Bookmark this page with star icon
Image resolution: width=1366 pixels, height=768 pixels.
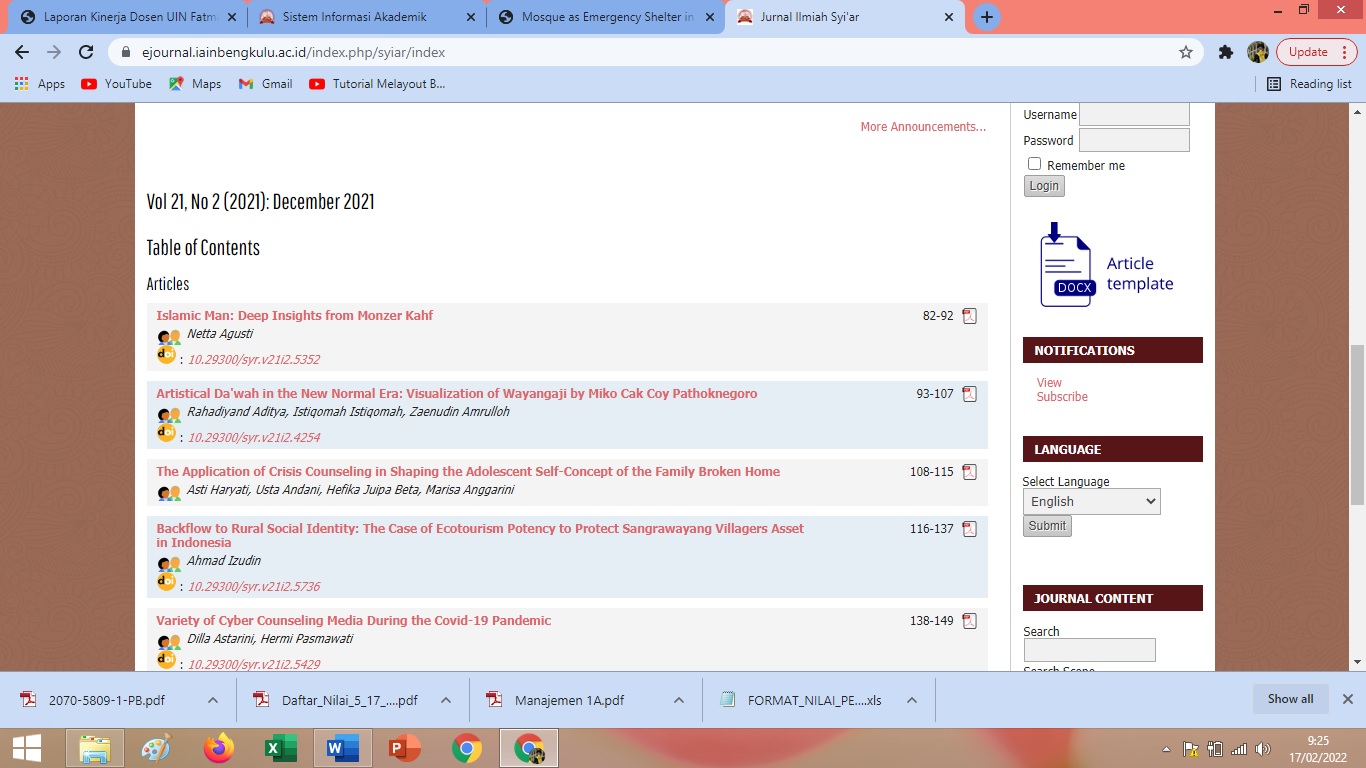1186,52
